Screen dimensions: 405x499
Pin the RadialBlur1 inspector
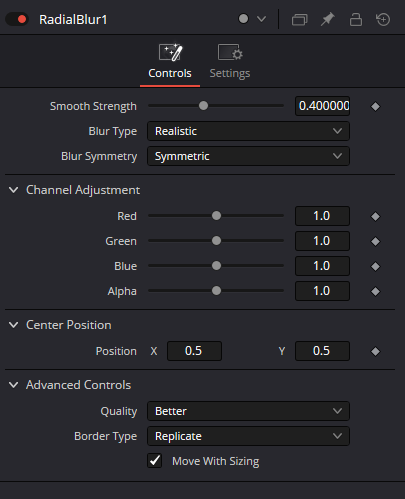[328, 19]
